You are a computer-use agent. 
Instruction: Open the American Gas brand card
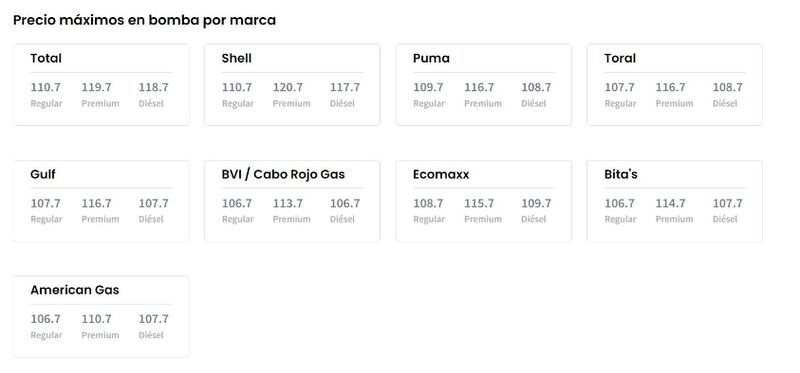[101, 316]
